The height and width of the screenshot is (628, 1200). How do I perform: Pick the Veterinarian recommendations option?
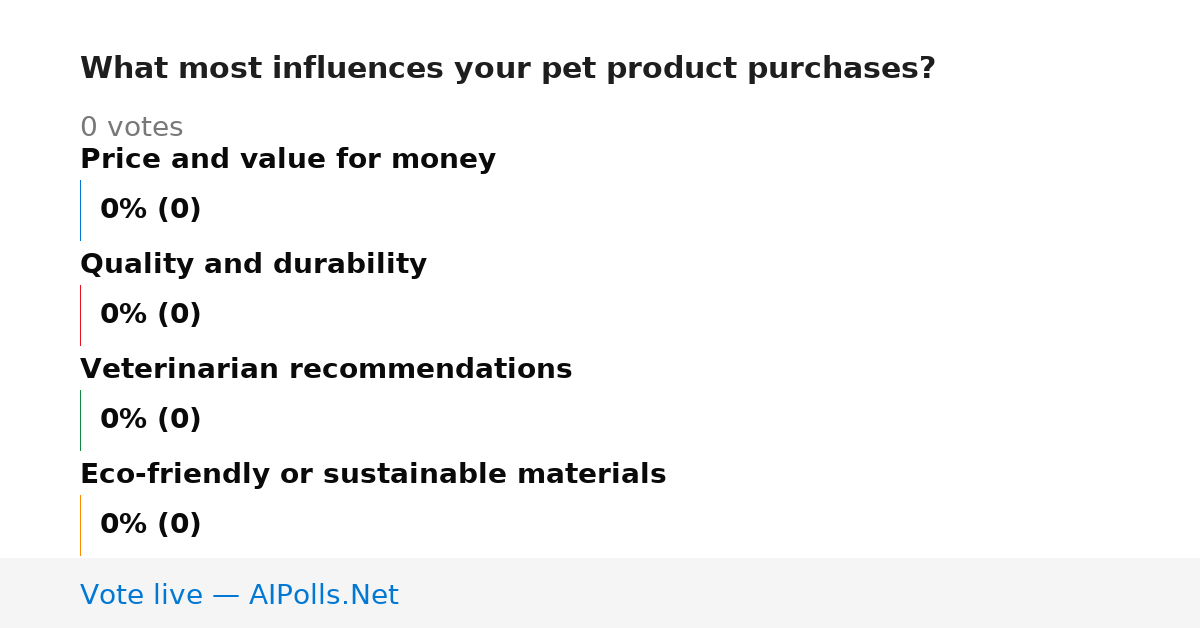click(x=326, y=369)
